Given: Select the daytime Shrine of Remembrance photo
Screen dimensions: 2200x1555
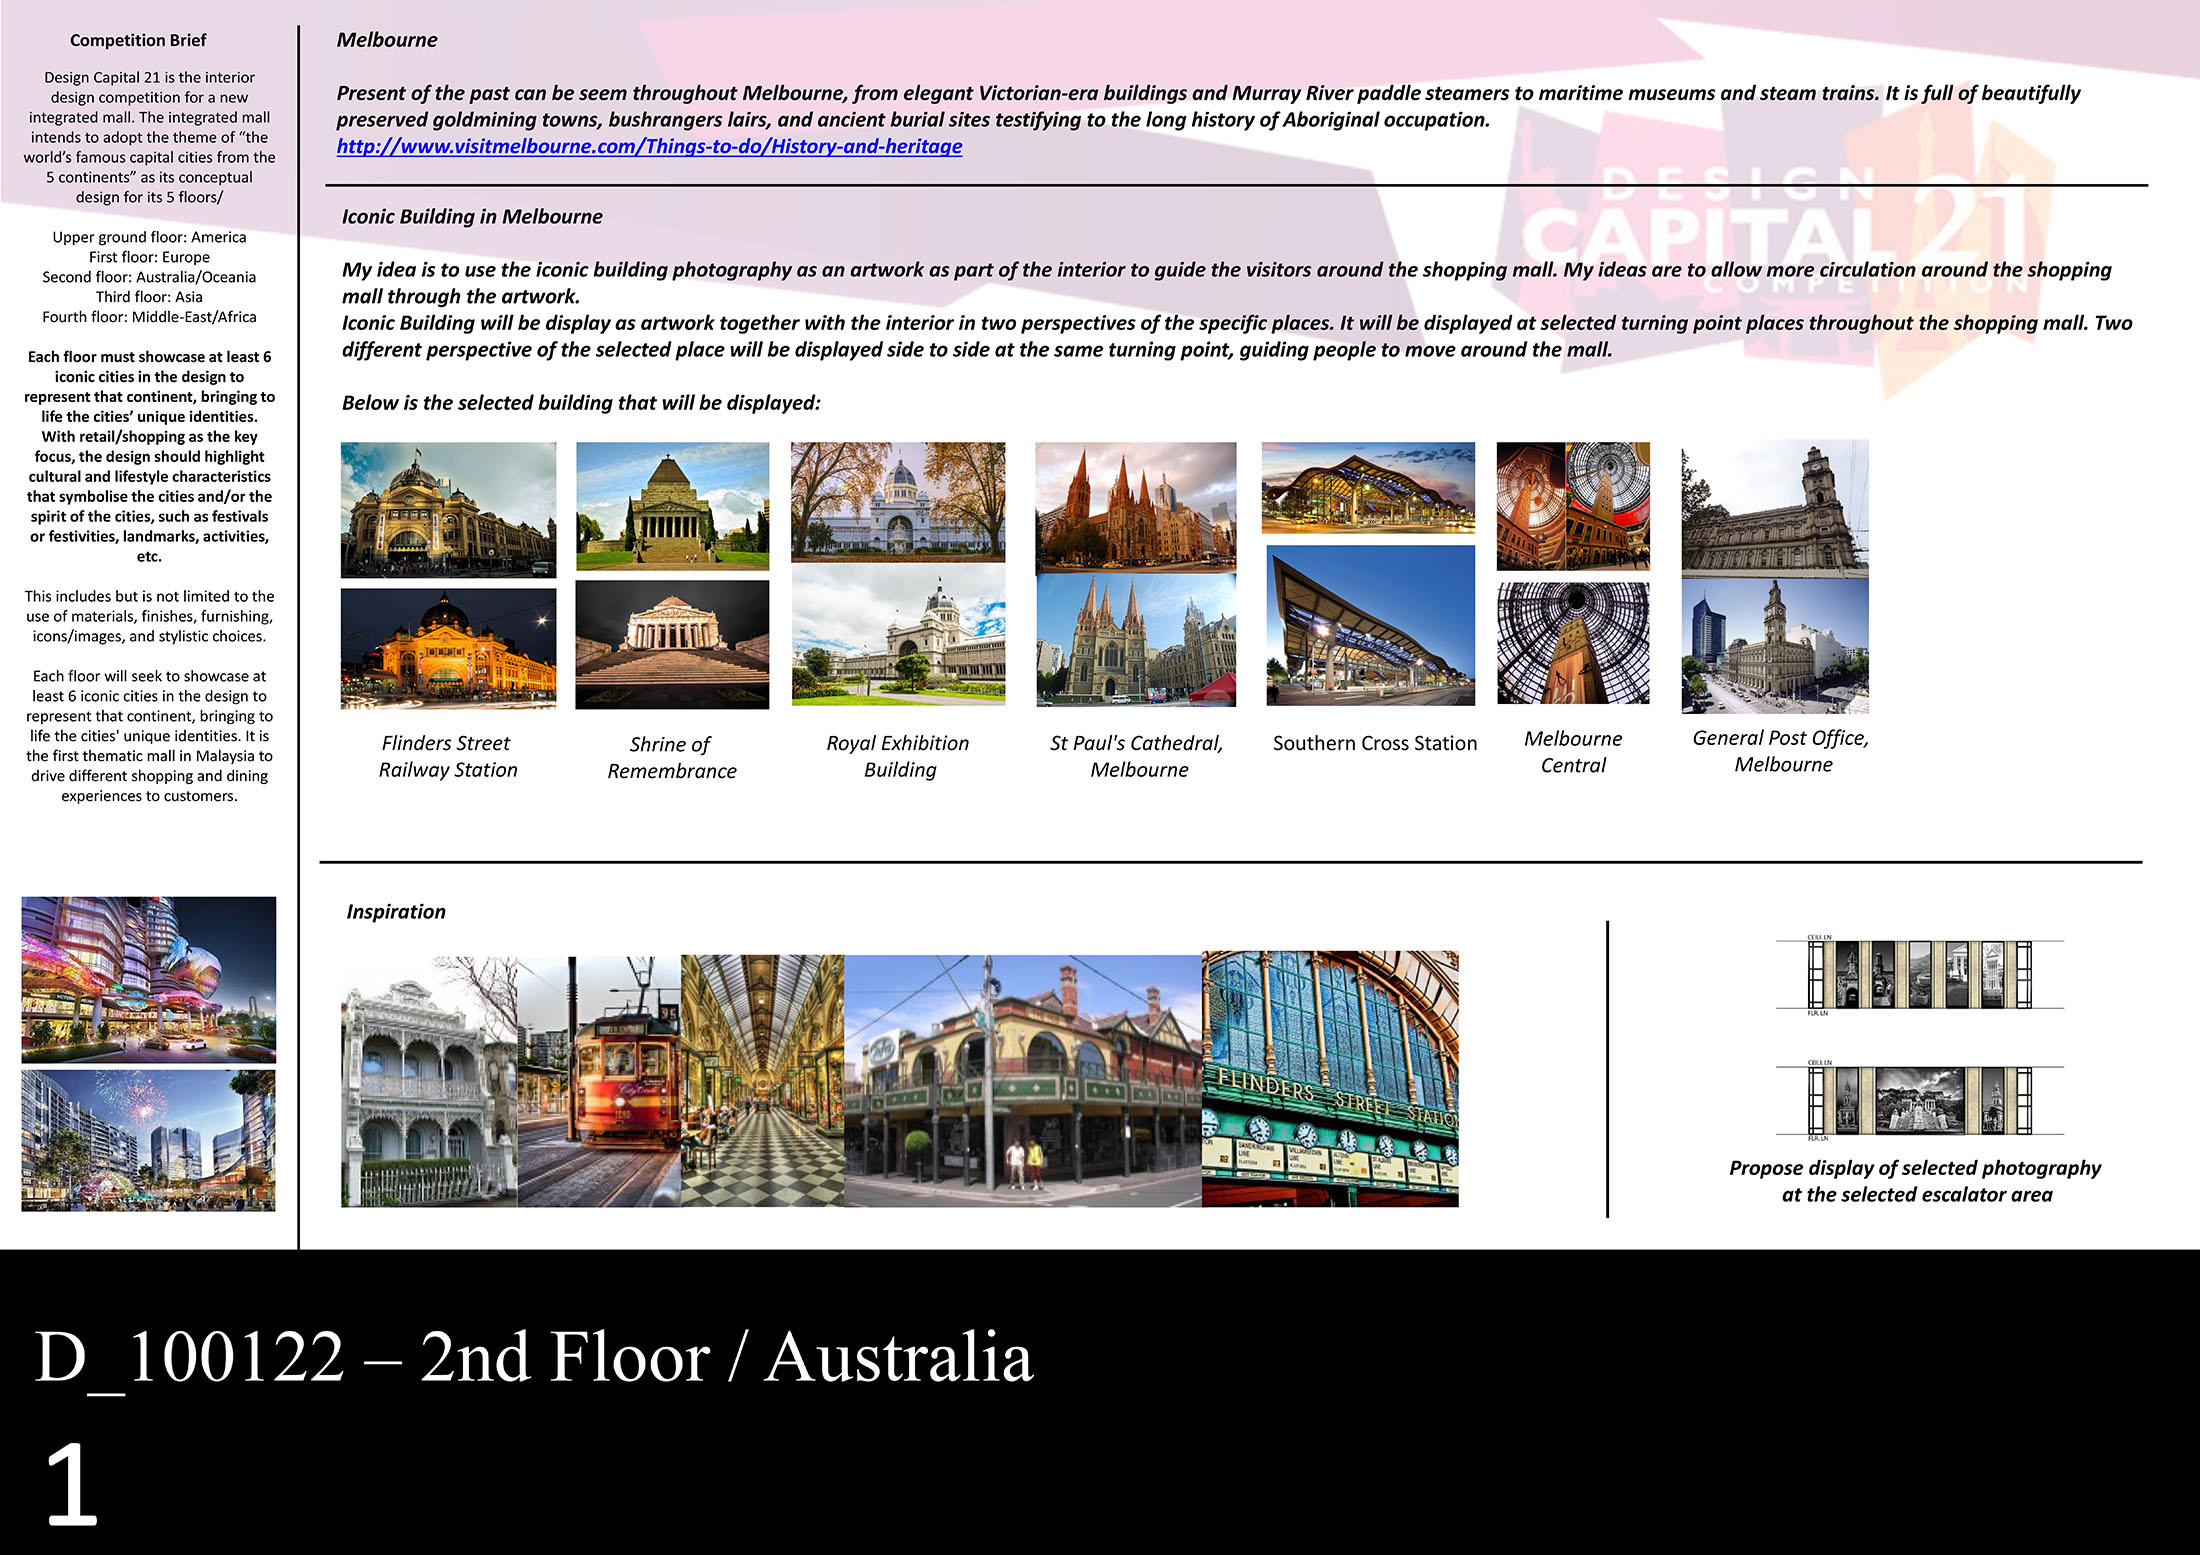Looking at the screenshot, I should tap(672, 505).
